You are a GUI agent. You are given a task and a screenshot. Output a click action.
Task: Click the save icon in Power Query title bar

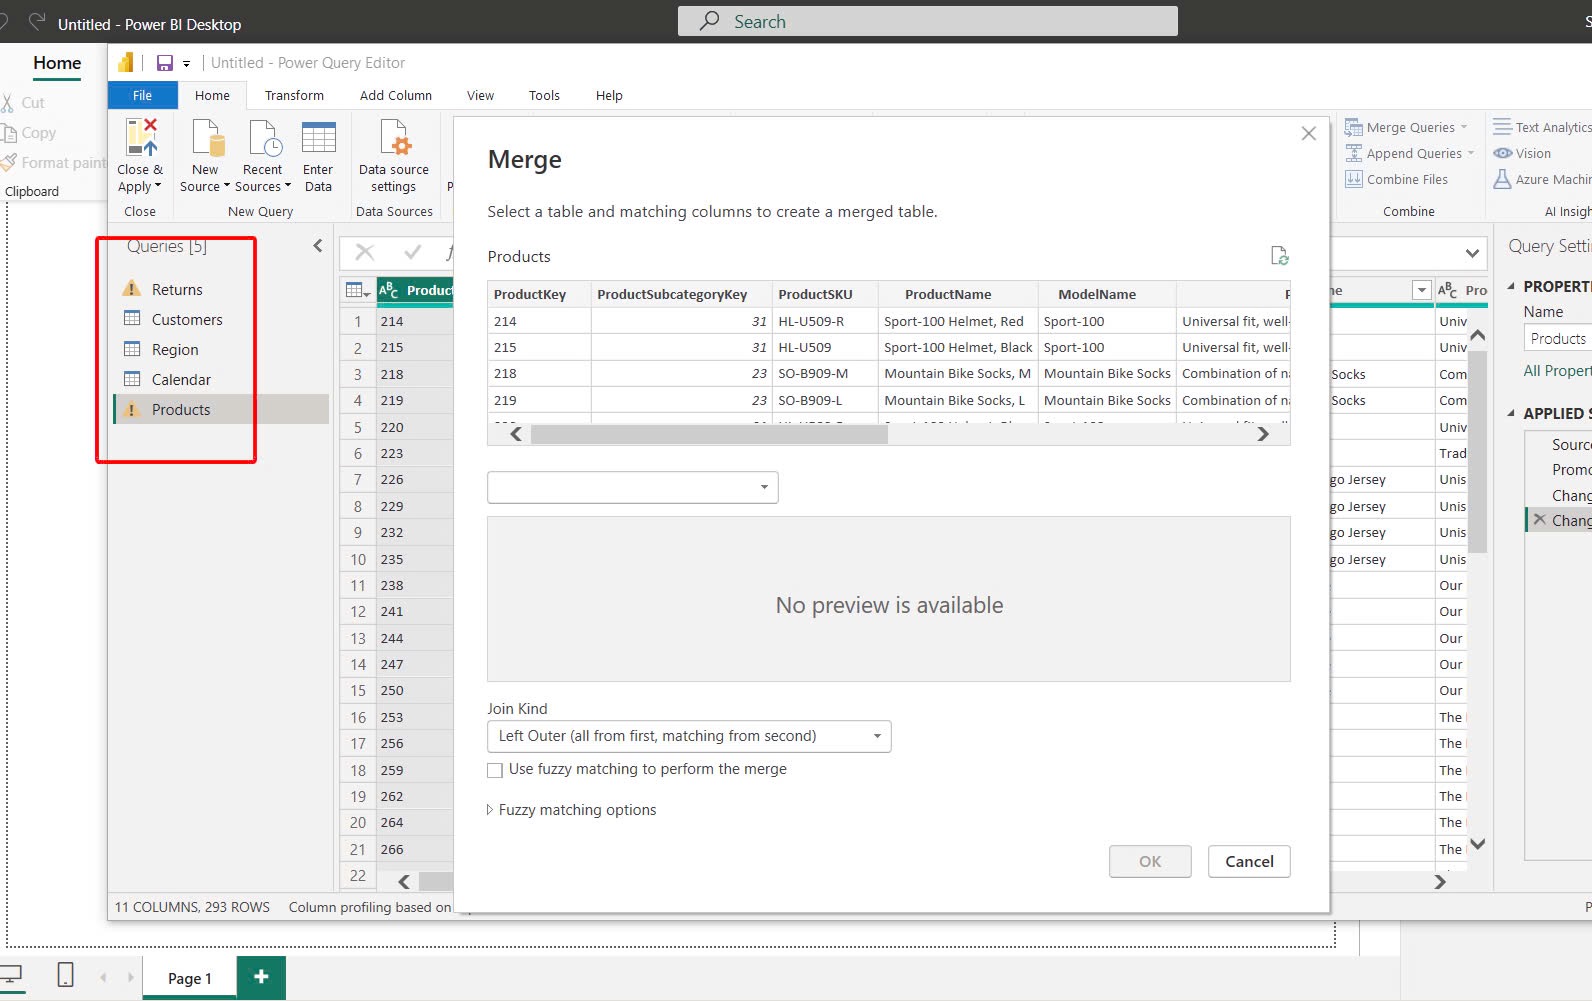(165, 63)
